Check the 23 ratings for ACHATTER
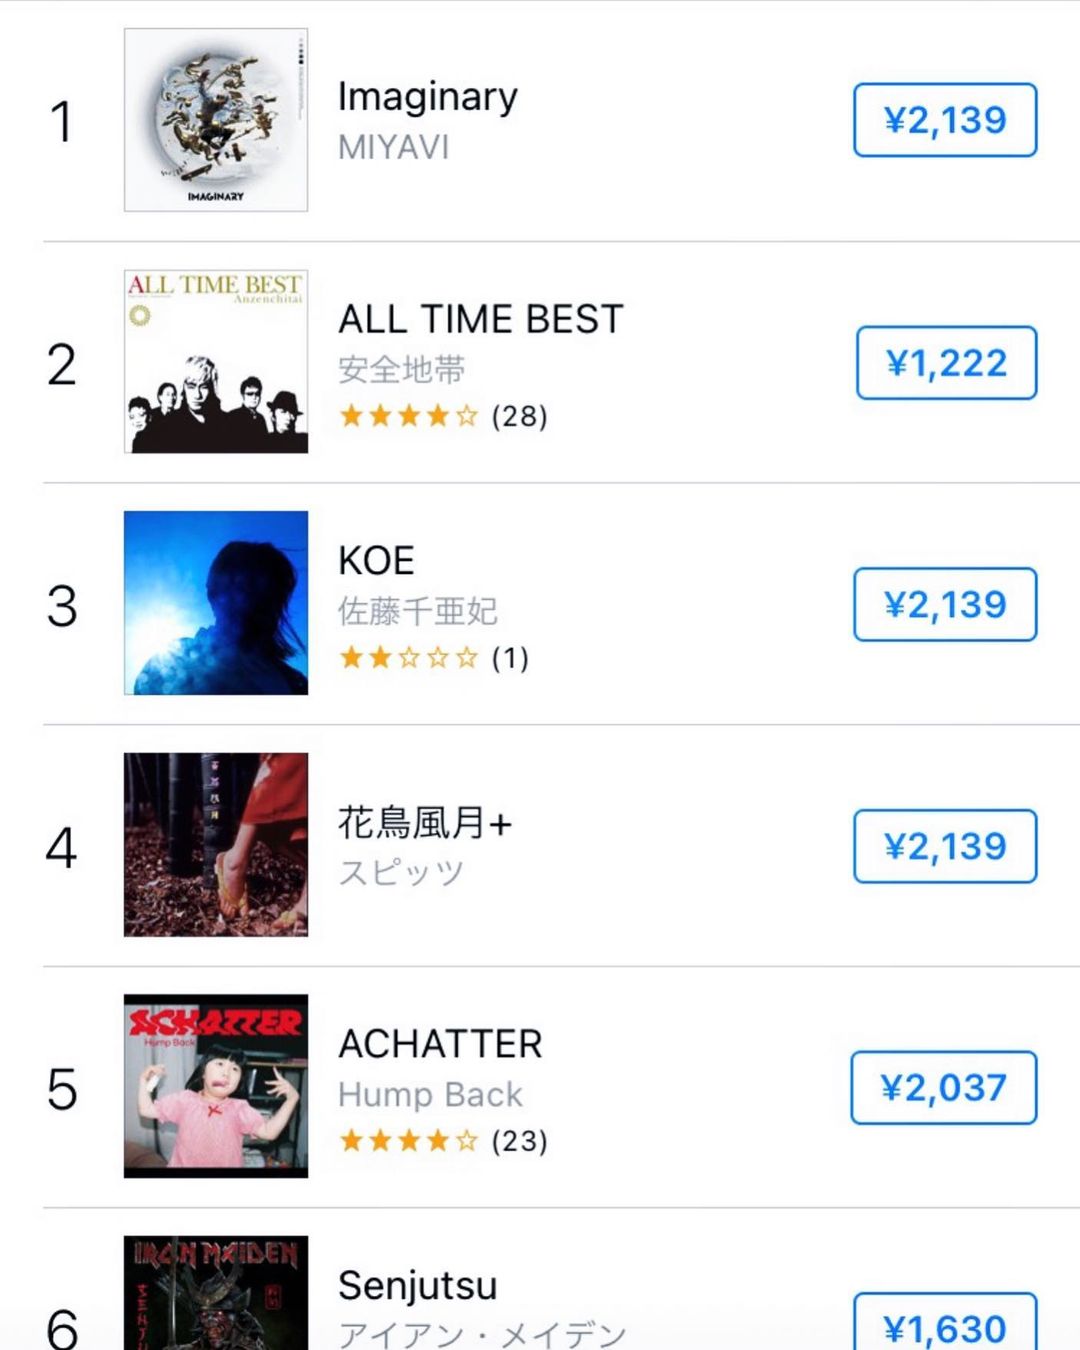The image size is (1080, 1350). (x=443, y=1141)
